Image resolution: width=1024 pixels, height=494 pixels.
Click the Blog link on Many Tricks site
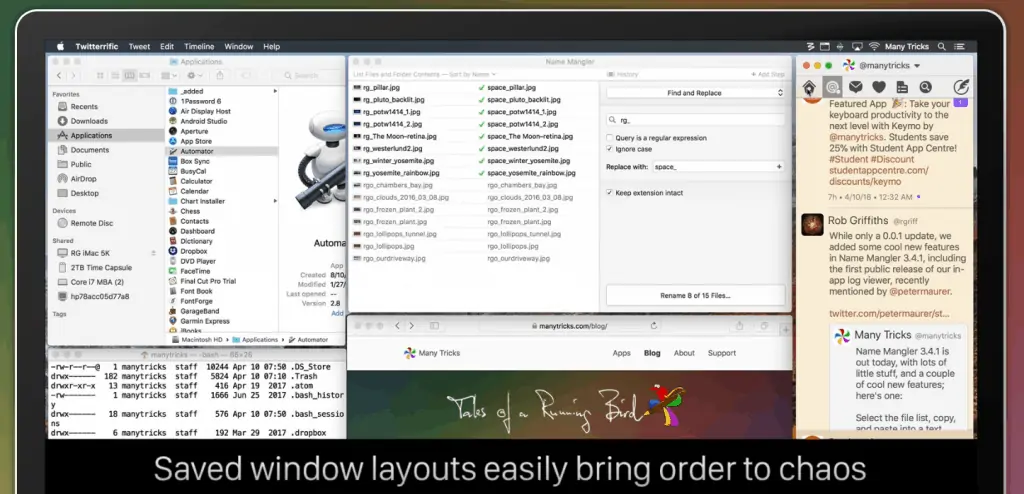point(652,353)
